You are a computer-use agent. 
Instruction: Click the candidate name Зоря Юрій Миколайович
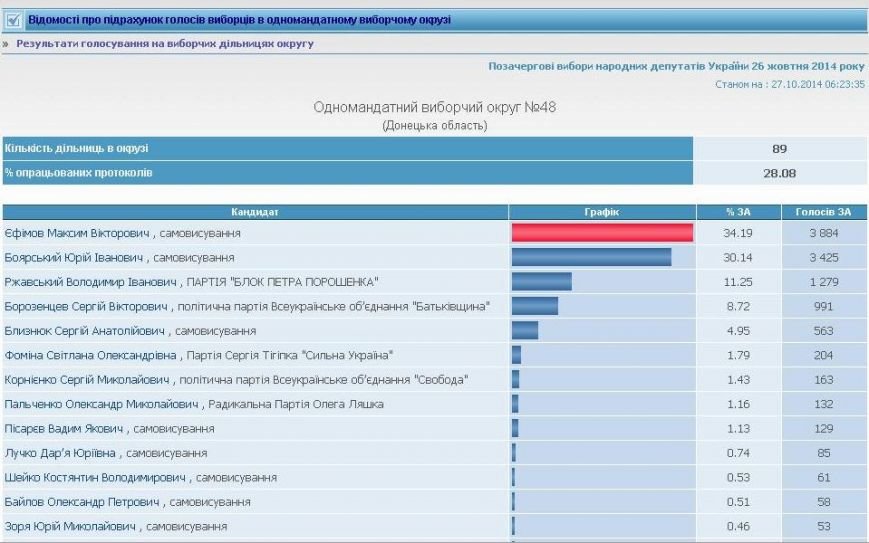[x=70, y=526]
